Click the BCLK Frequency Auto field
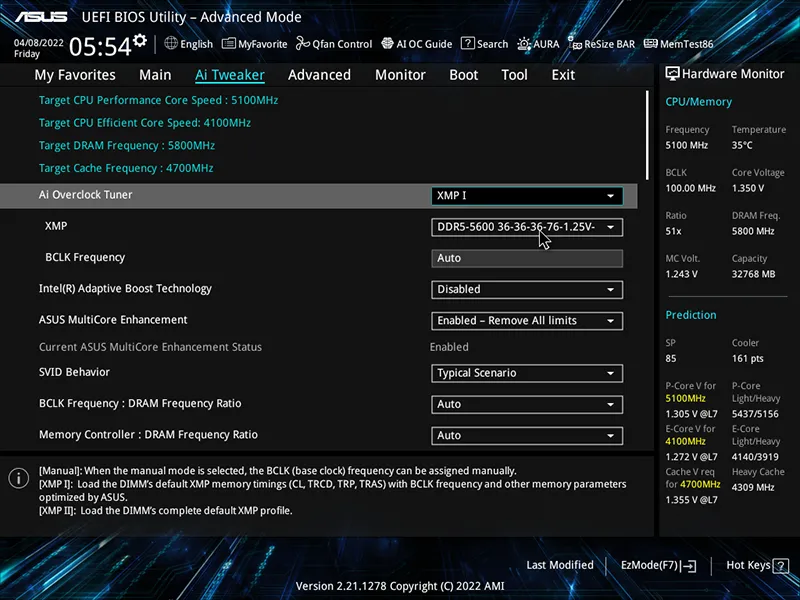This screenshot has width=800, height=600. tap(527, 258)
